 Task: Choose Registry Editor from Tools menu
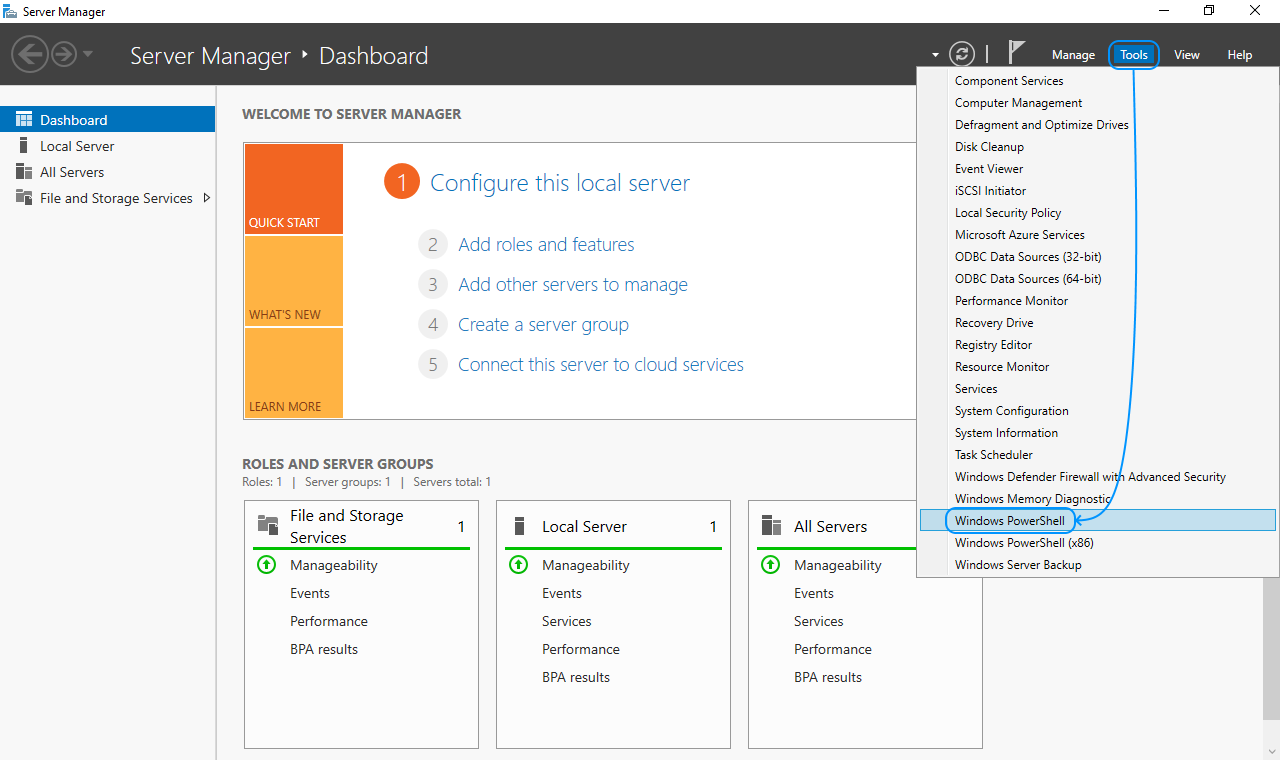click(x=1098, y=345)
